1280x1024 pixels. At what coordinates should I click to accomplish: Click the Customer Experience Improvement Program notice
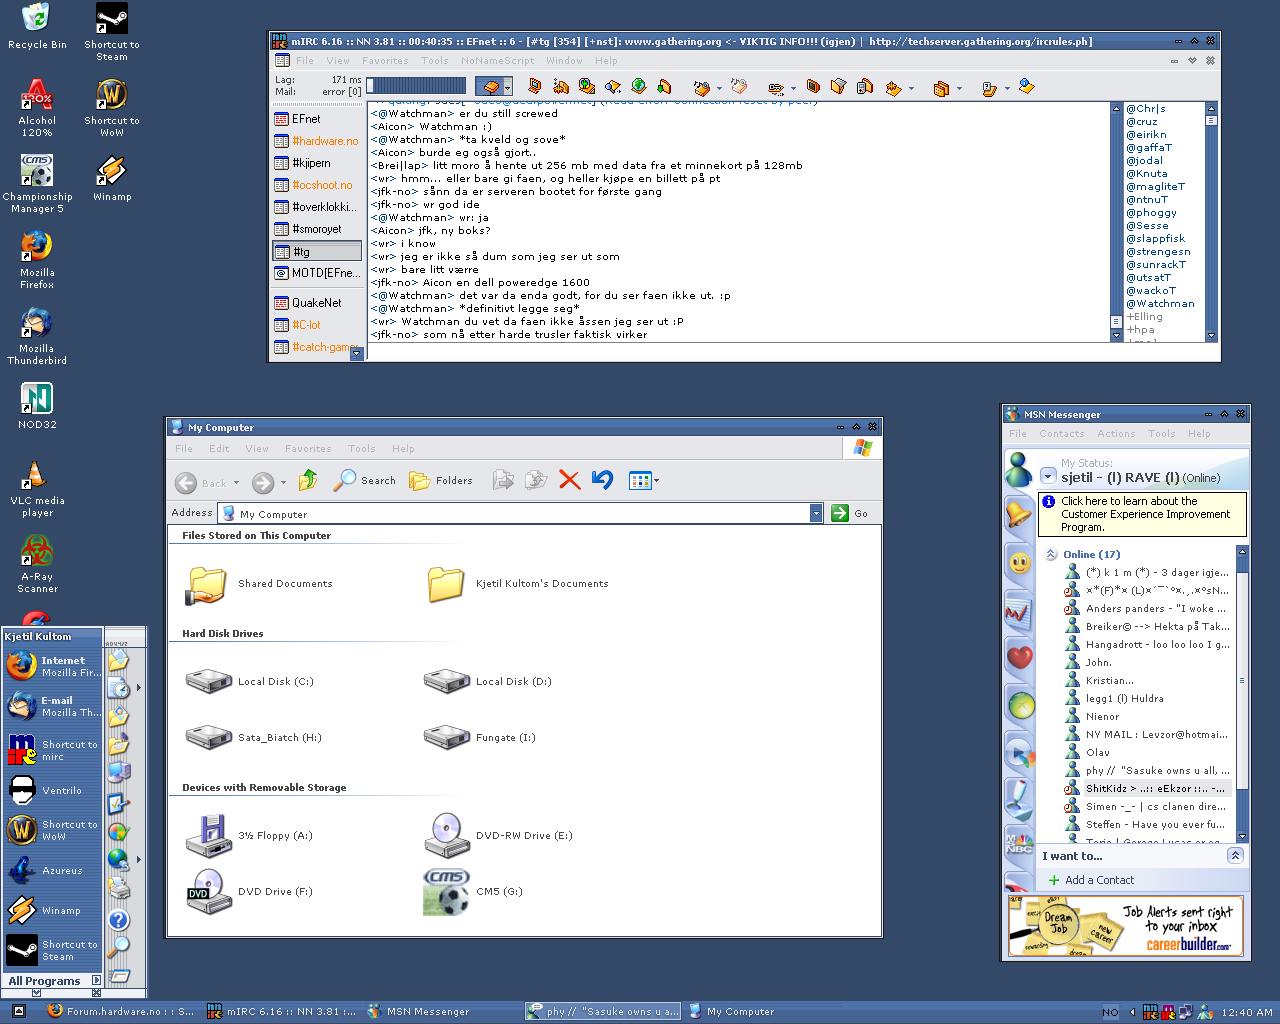pos(1143,514)
